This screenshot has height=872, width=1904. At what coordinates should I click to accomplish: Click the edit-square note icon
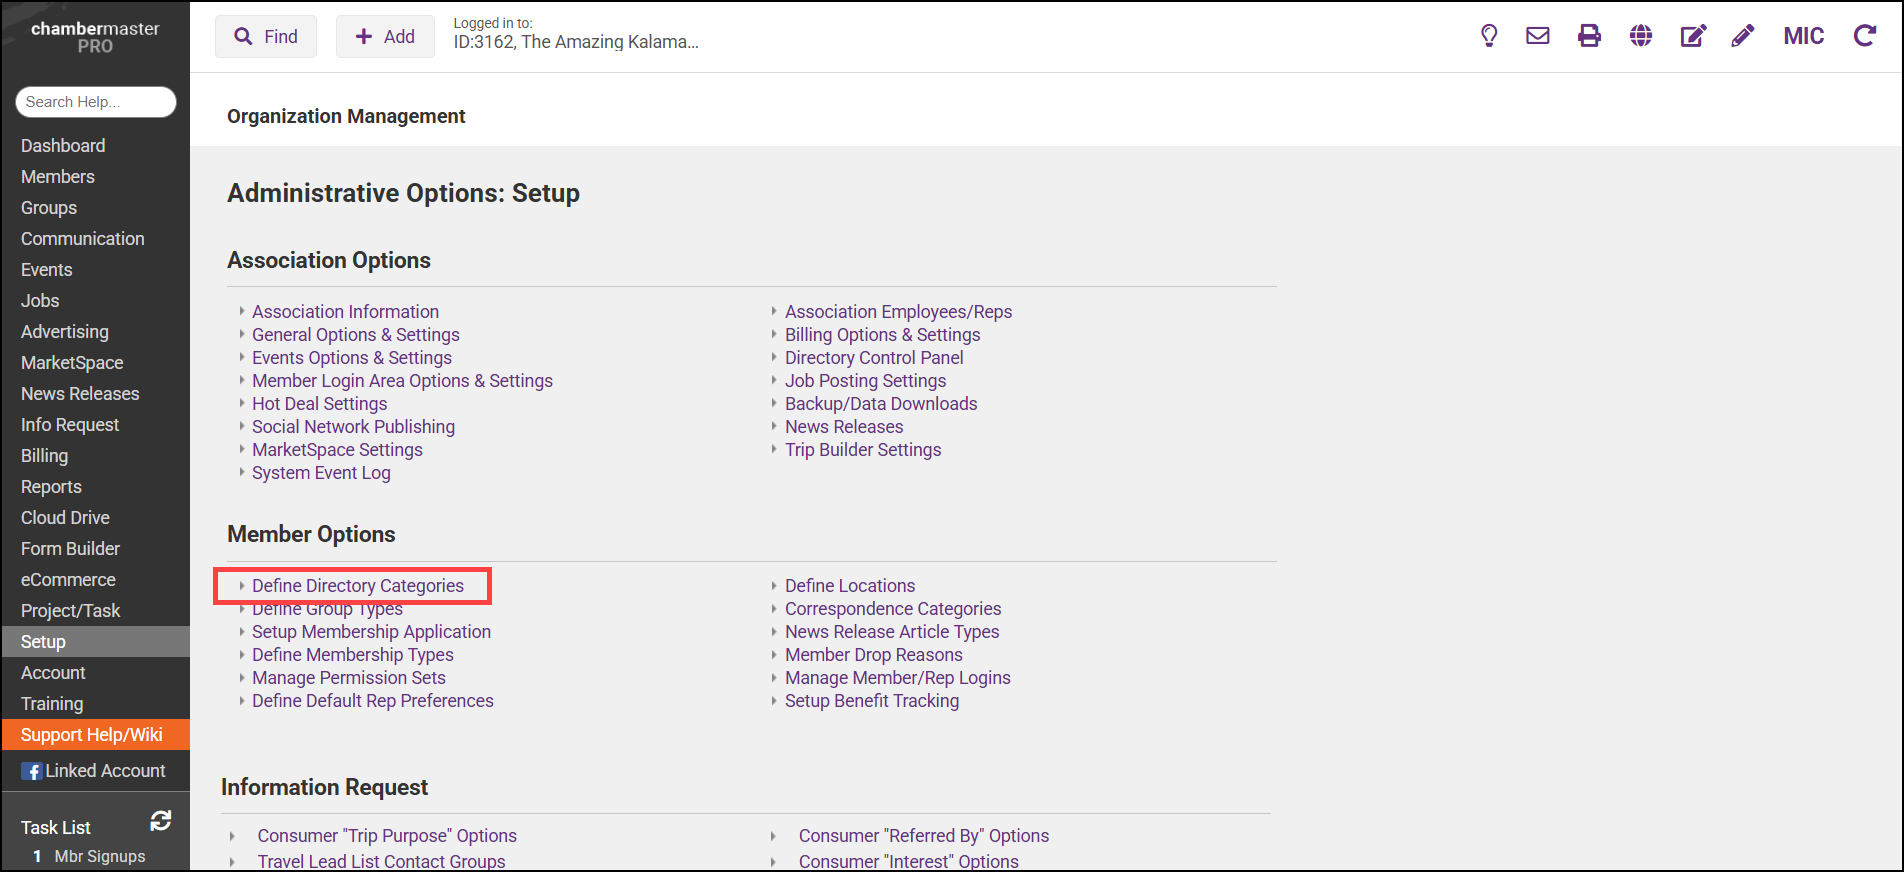coord(1692,36)
